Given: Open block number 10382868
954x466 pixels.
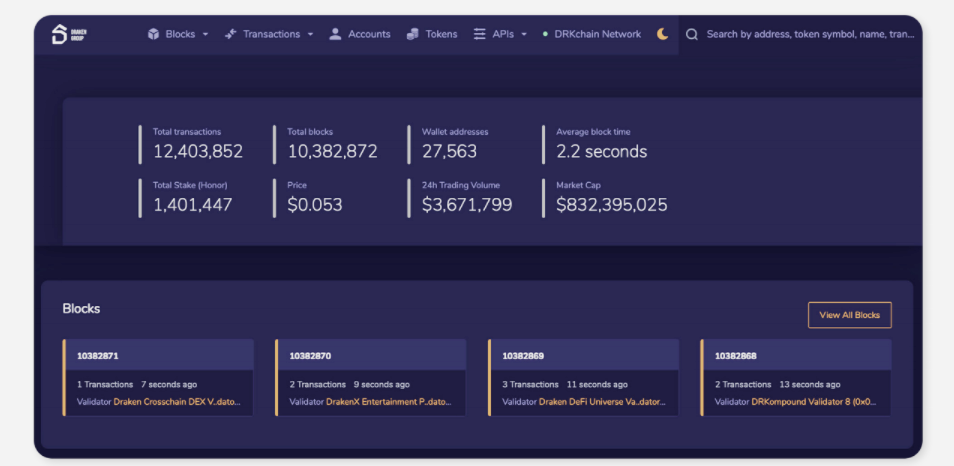Looking at the screenshot, I should pos(736,356).
